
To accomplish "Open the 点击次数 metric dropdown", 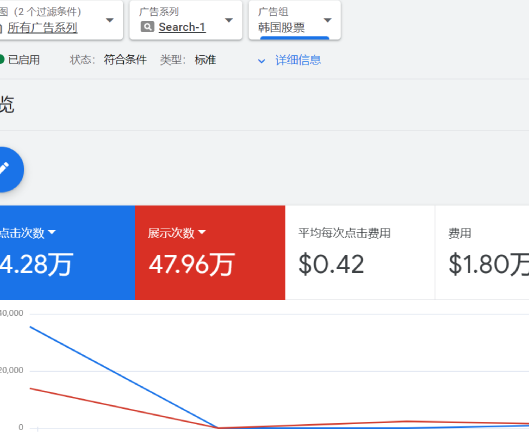I will coord(52,232).
